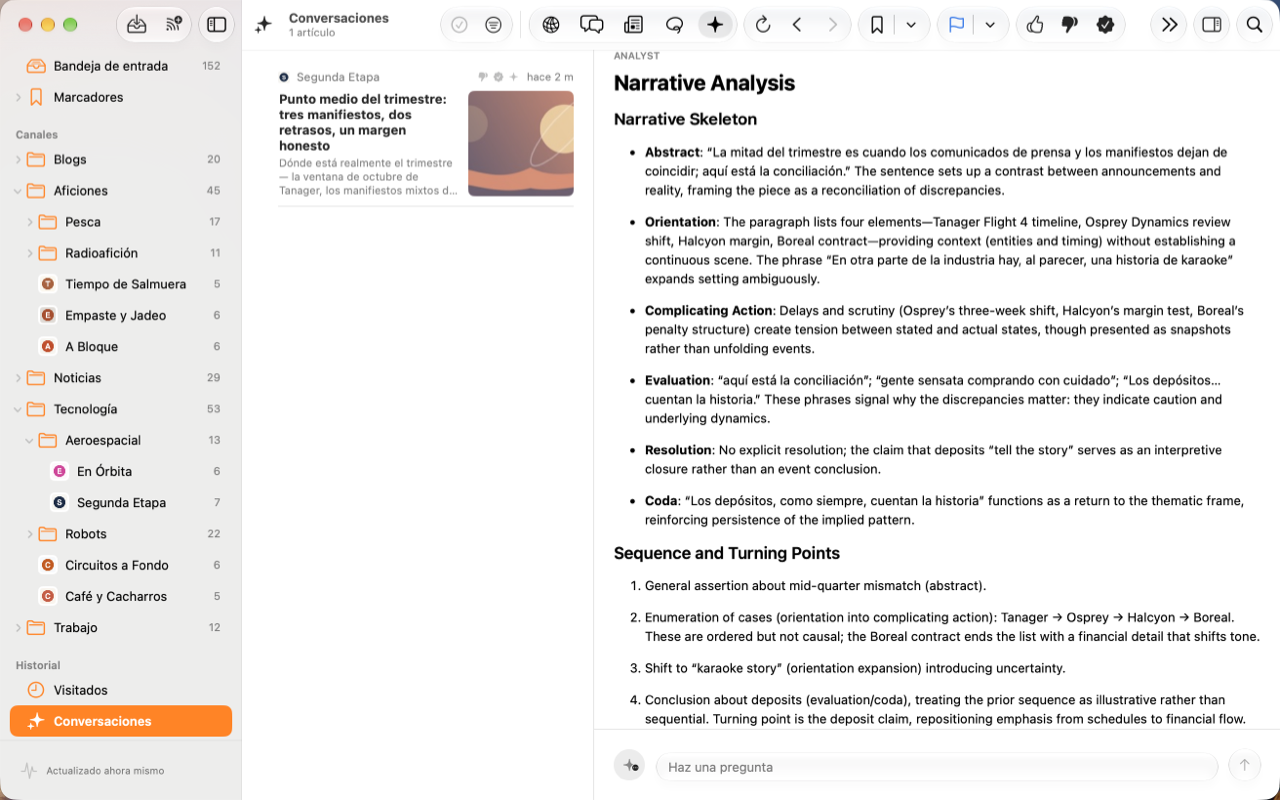
Task: Click the plus icon on the Segunda Etapa article
Action: coord(514,77)
